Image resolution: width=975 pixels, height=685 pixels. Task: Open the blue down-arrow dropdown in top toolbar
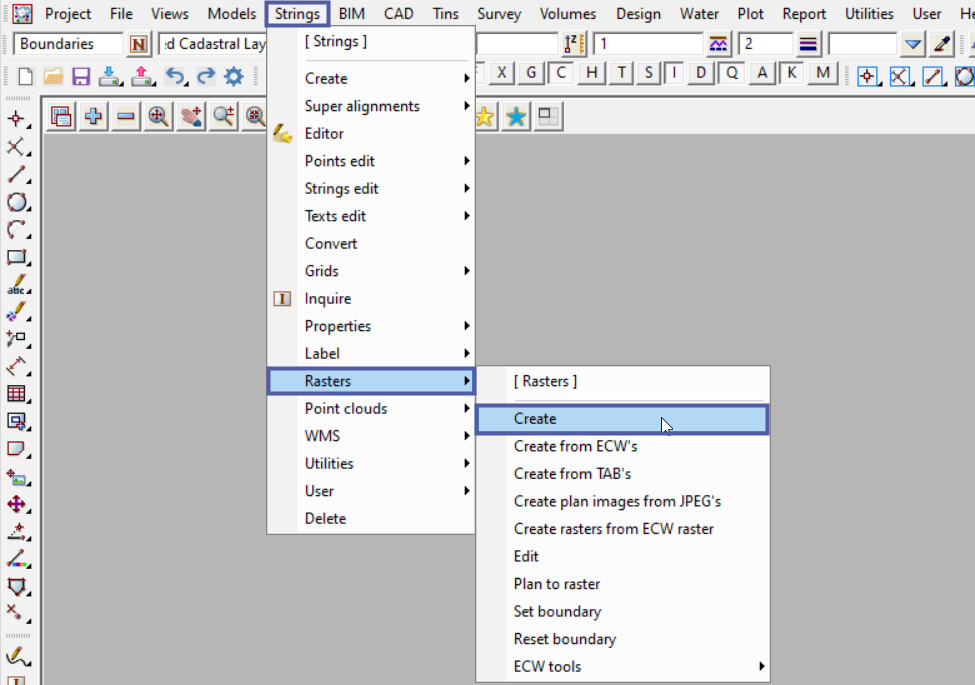[912, 44]
